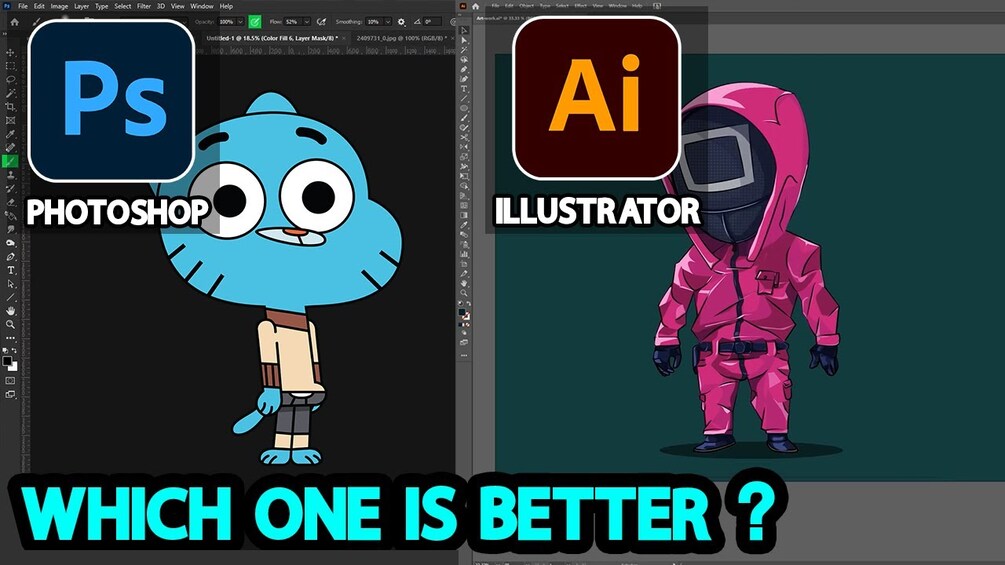This screenshot has height=565, width=1005.
Task: Toggle Quick Mask mode in Photoshop
Action: click(x=10, y=380)
